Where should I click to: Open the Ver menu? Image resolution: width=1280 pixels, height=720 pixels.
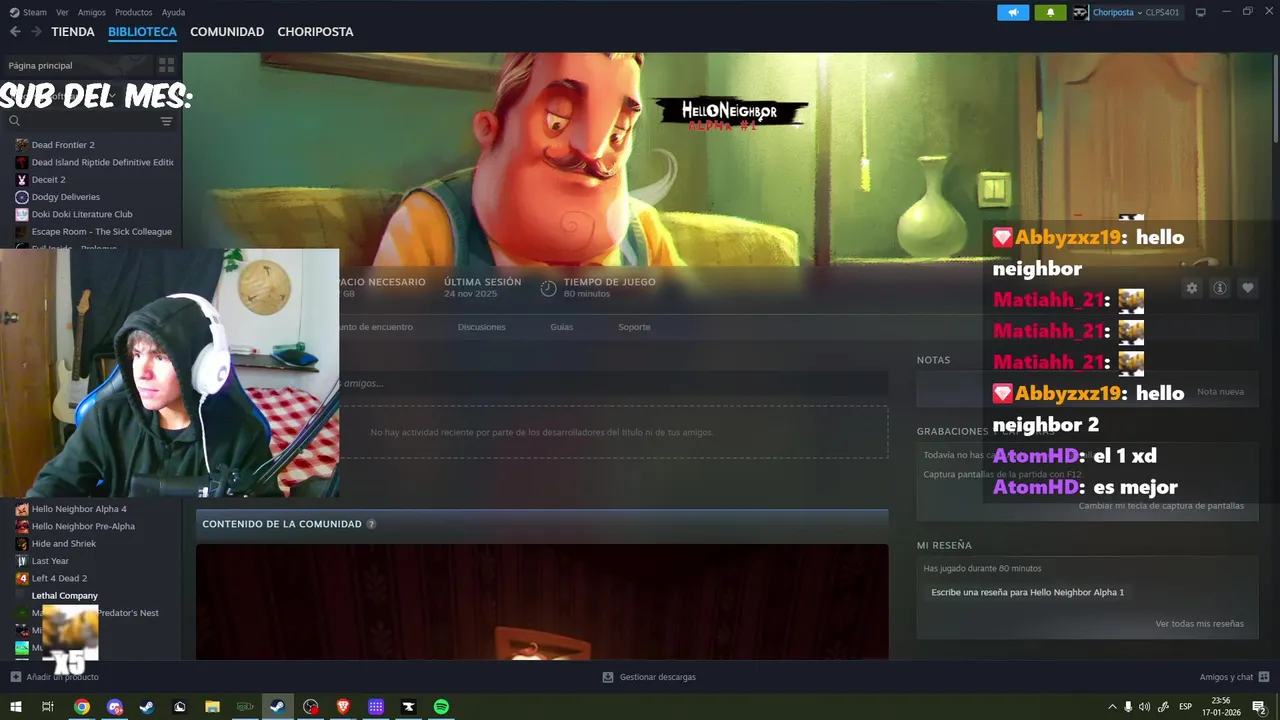[x=62, y=12]
